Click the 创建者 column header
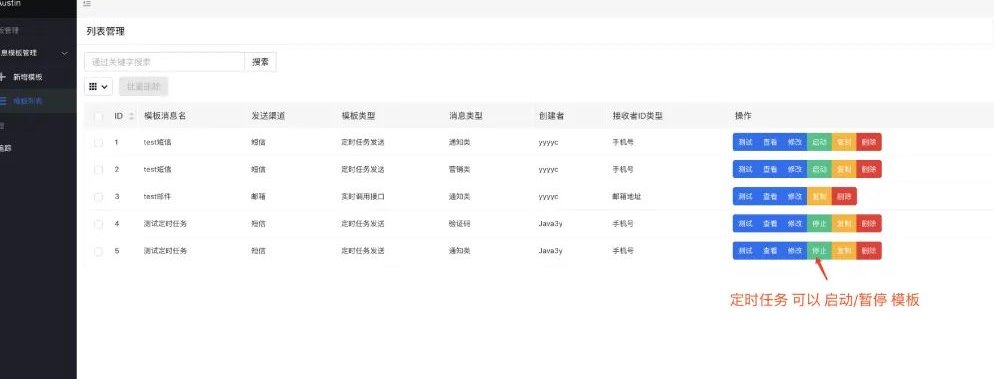The height and width of the screenshot is (379, 994). pos(552,116)
